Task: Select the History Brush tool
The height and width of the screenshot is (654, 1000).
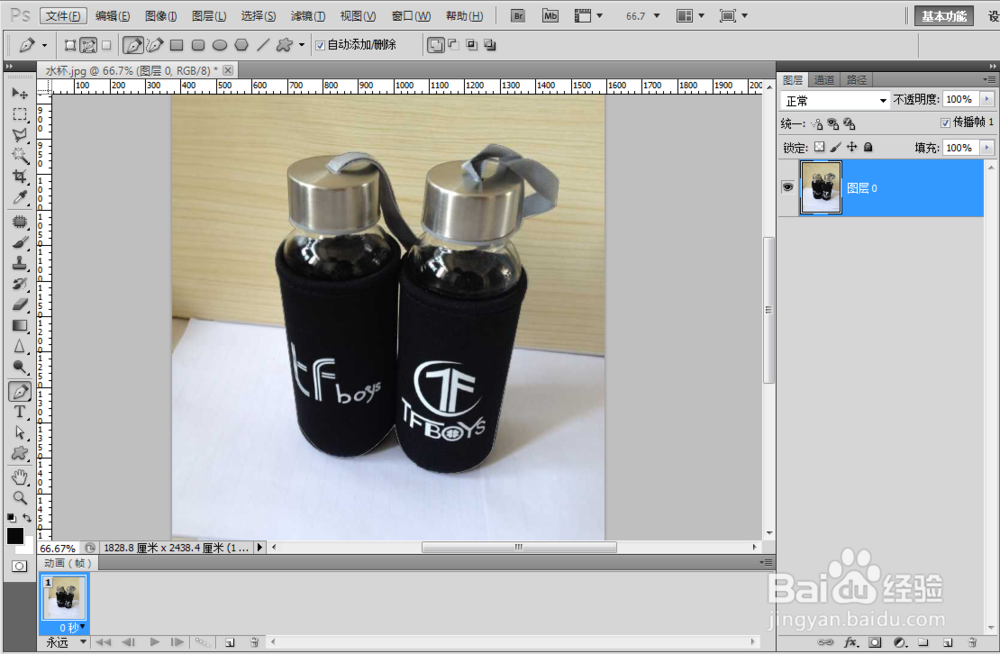Action: tap(20, 284)
